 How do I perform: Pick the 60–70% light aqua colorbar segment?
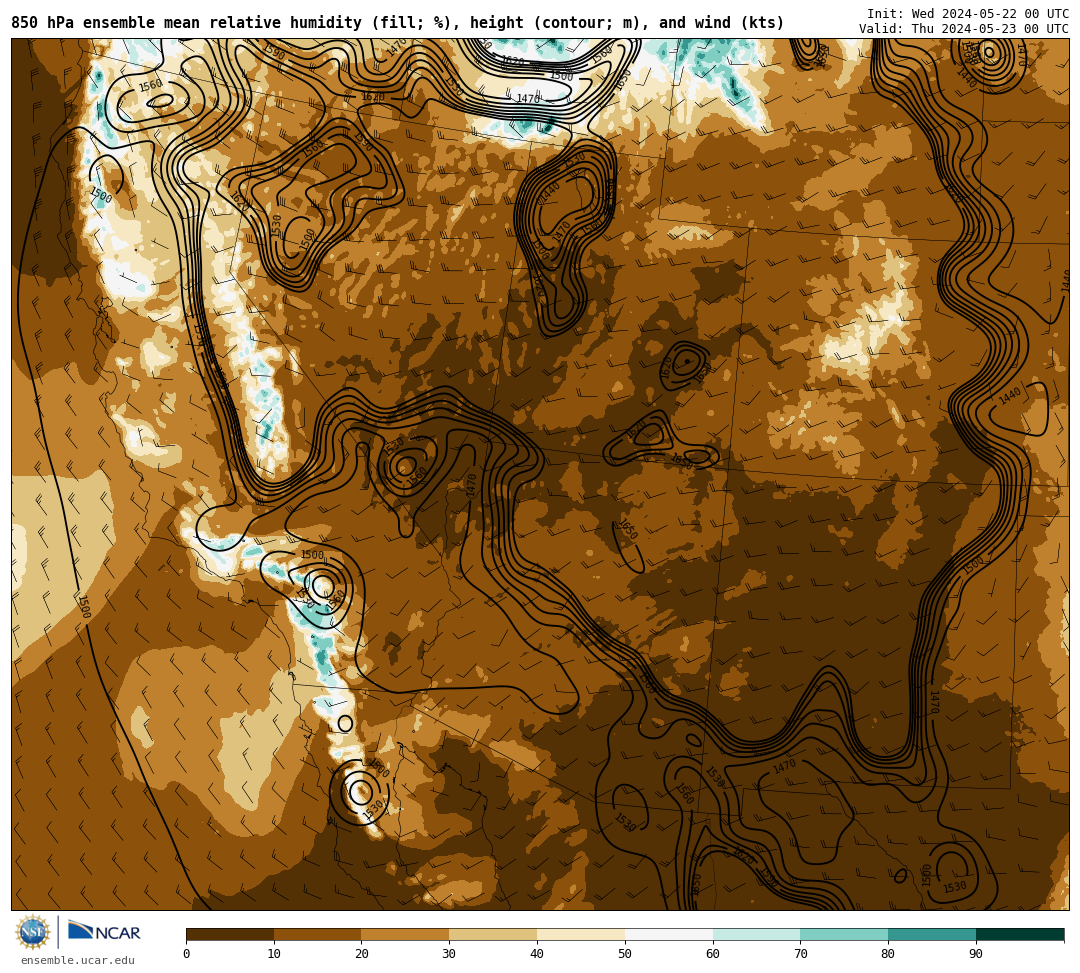(x=757, y=934)
